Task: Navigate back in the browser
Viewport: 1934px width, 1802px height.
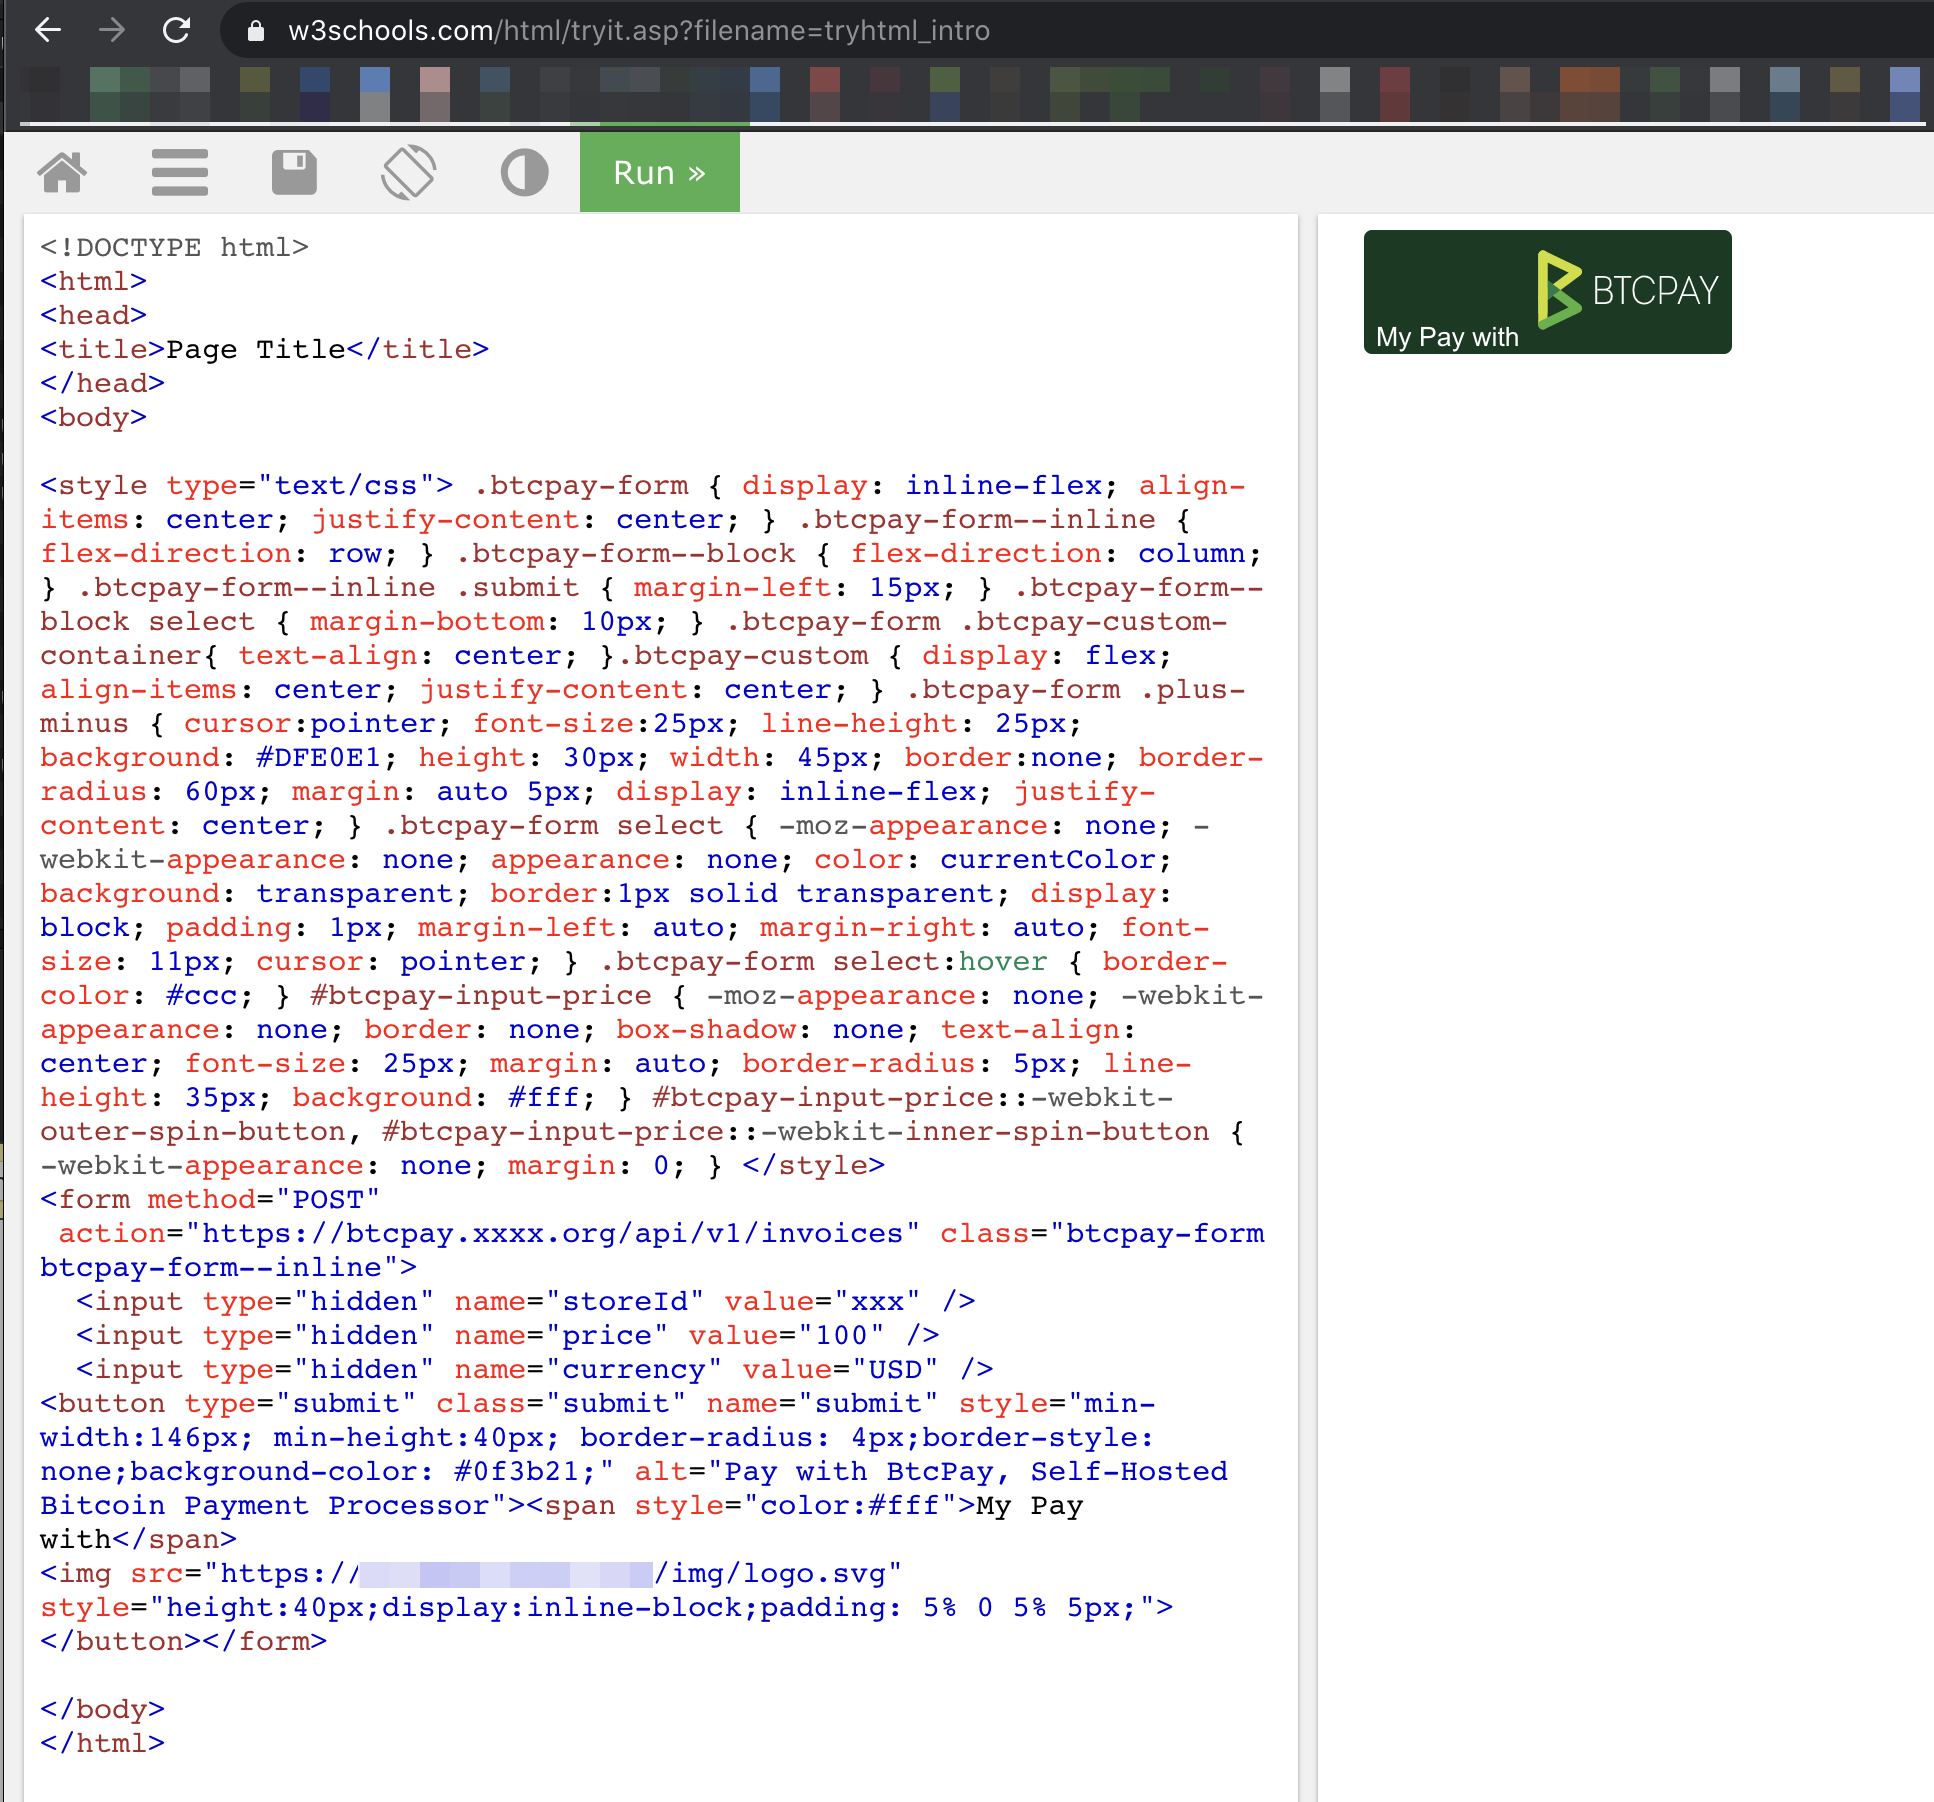Action: pyautogui.click(x=47, y=30)
